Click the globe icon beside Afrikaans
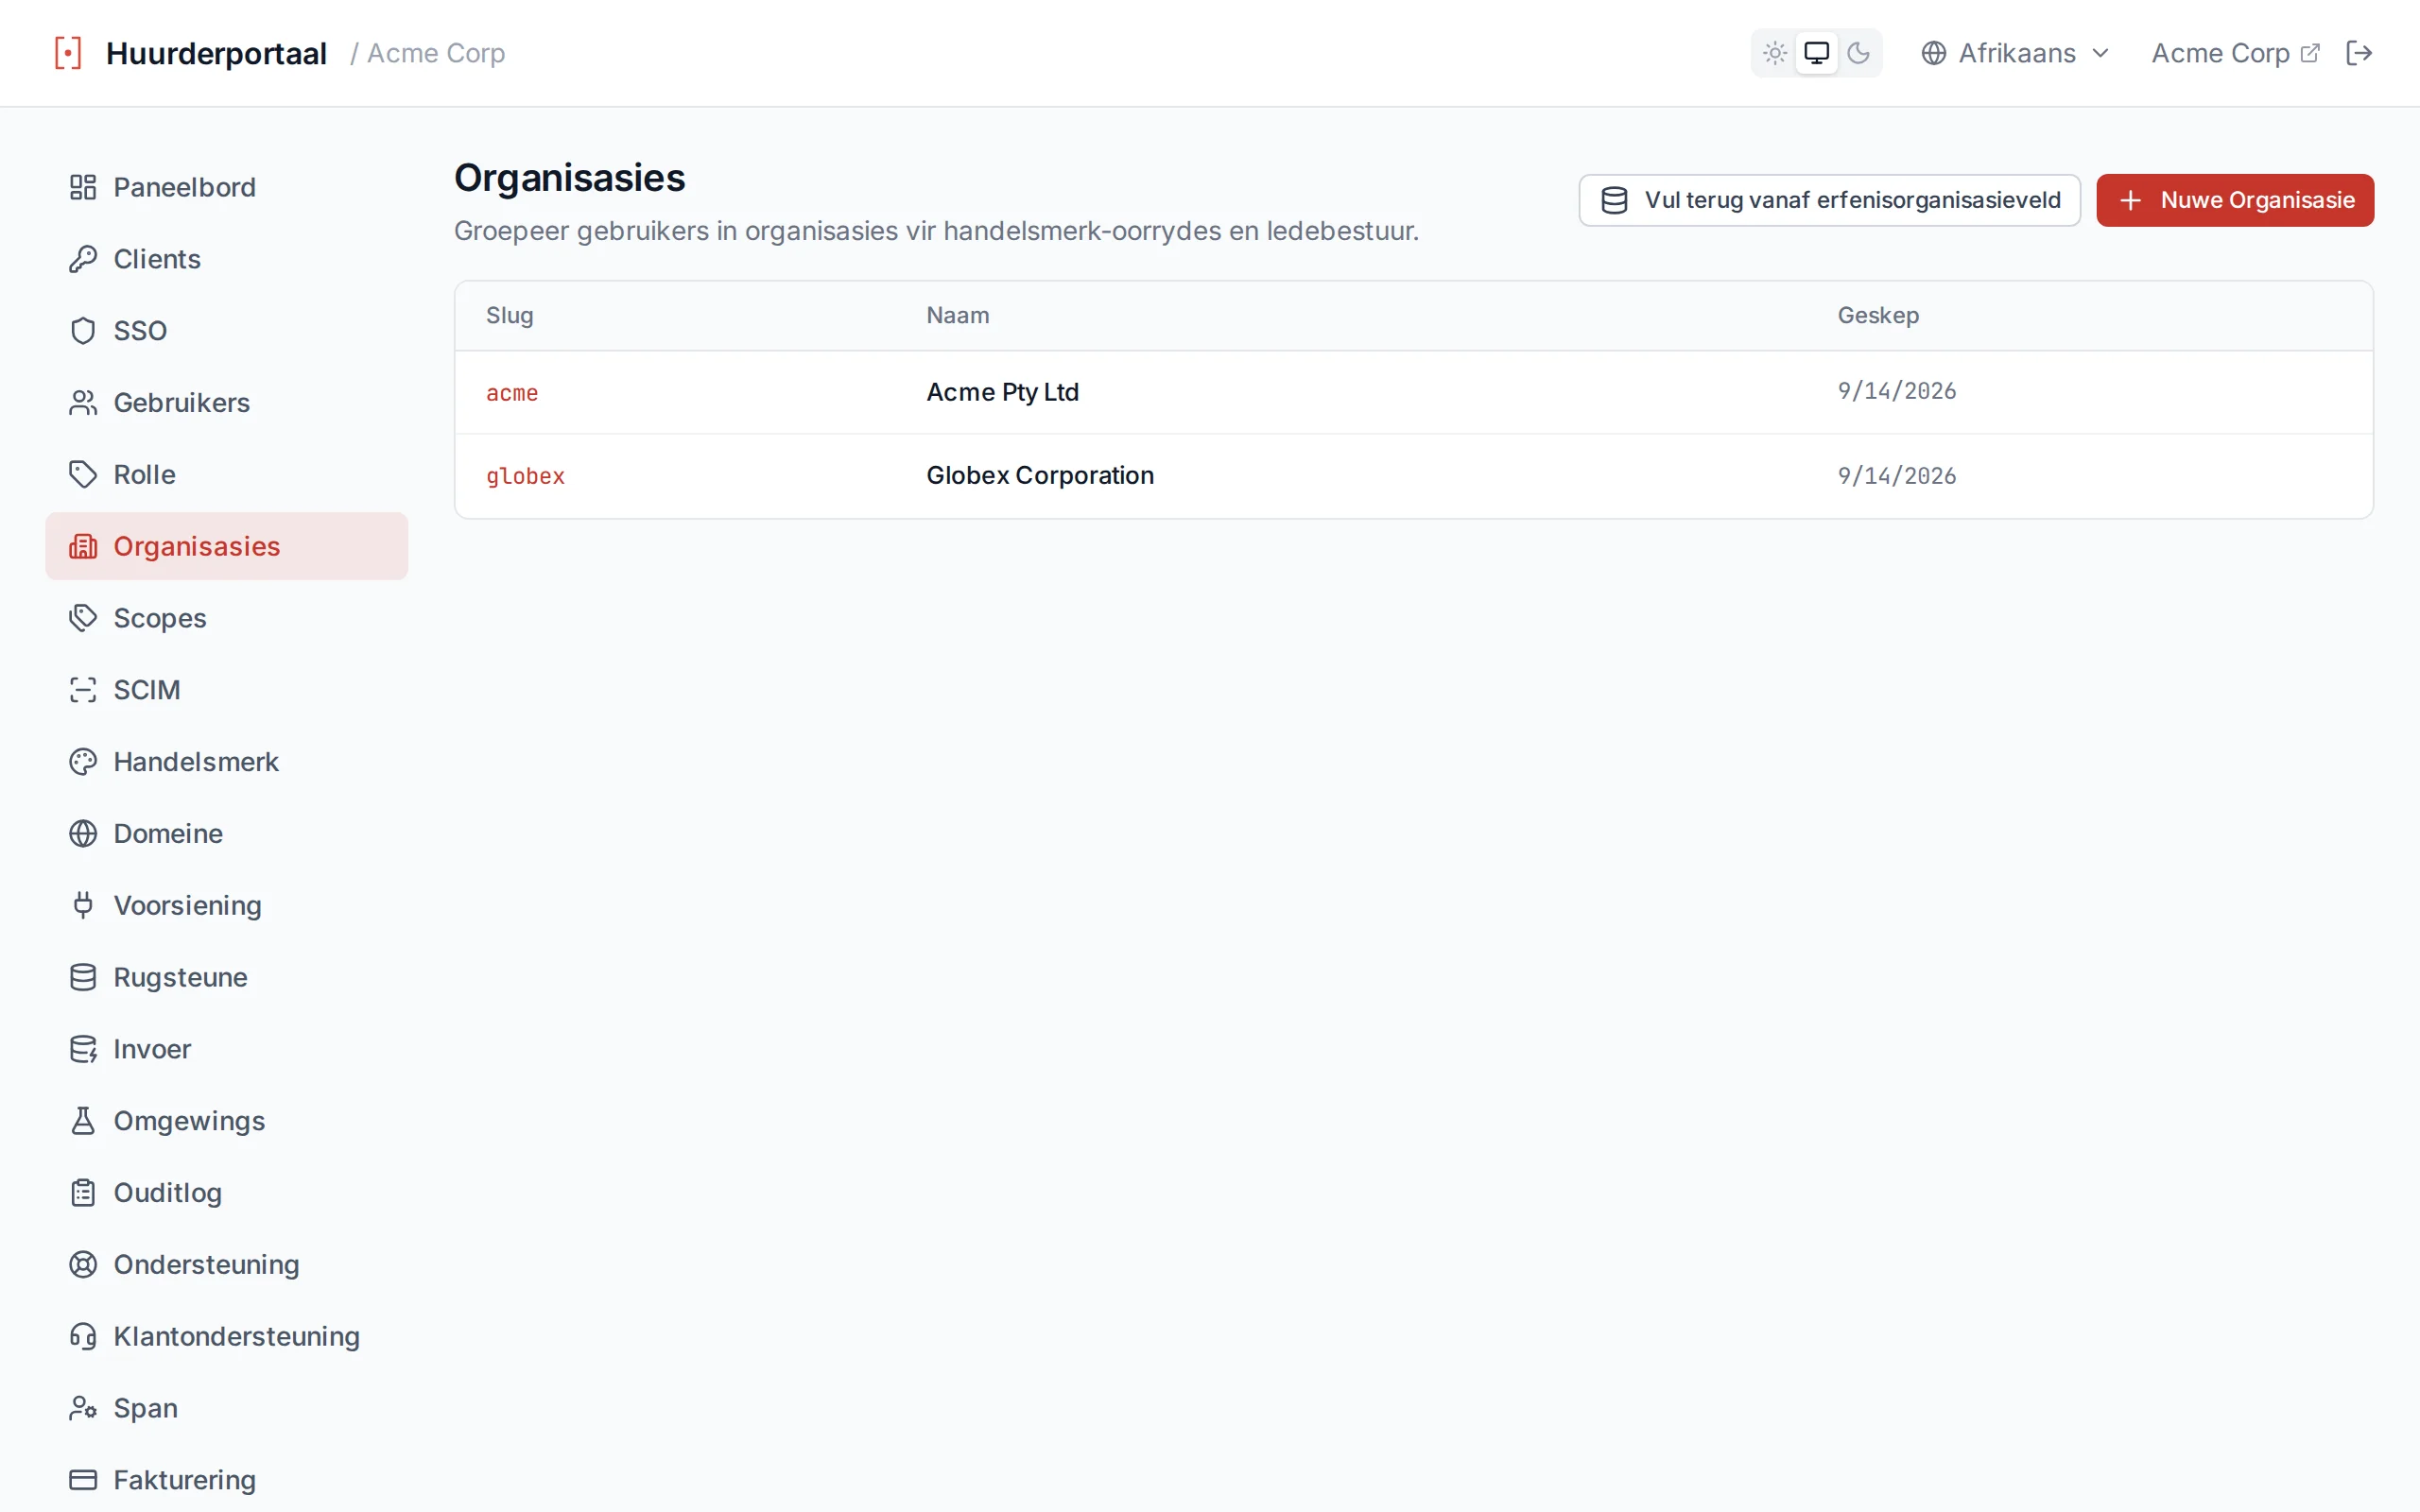The image size is (2420, 1512). (1934, 53)
